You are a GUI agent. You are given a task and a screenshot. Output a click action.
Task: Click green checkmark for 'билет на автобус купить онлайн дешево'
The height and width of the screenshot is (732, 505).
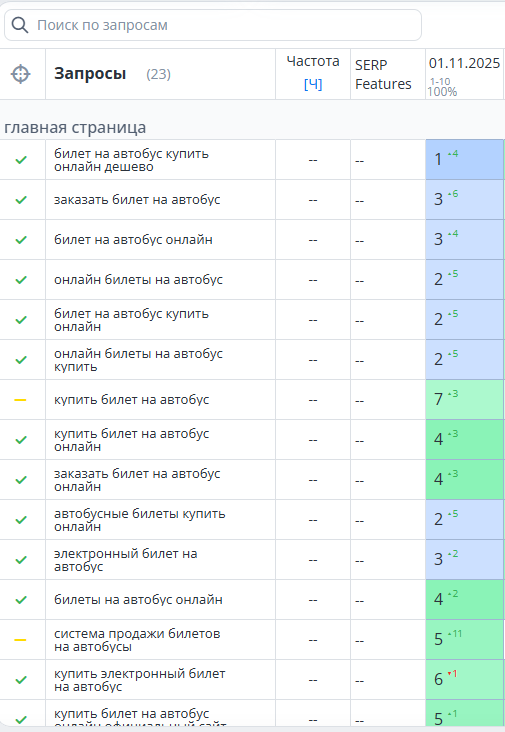click(x=21, y=160)
